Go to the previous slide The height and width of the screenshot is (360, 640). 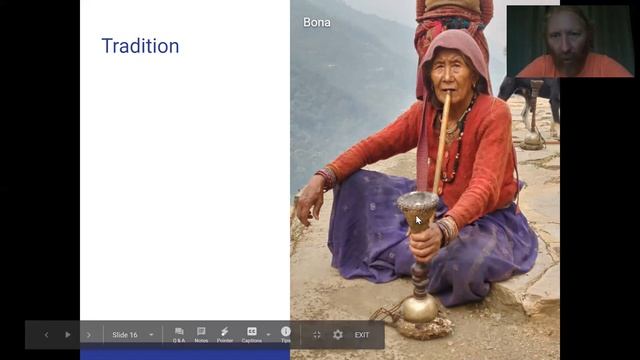(x=46, y=335)
